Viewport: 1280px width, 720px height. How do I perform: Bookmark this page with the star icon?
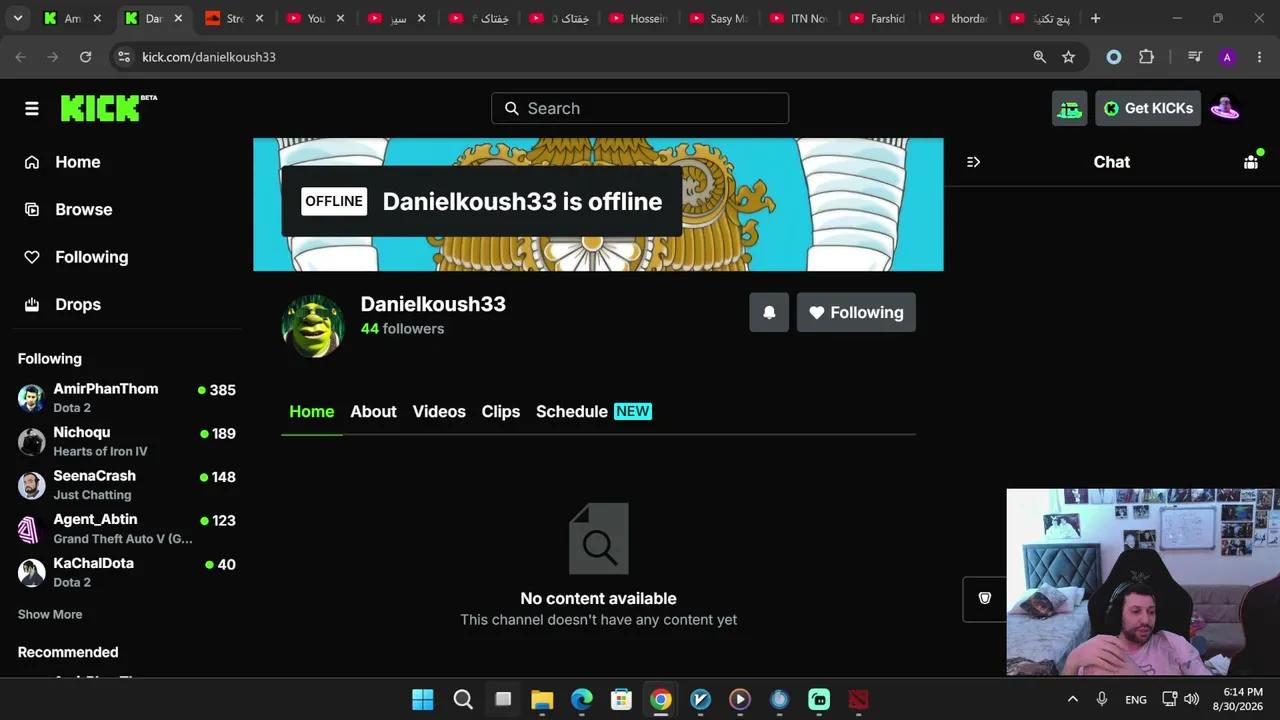[x=1068, y=57]
